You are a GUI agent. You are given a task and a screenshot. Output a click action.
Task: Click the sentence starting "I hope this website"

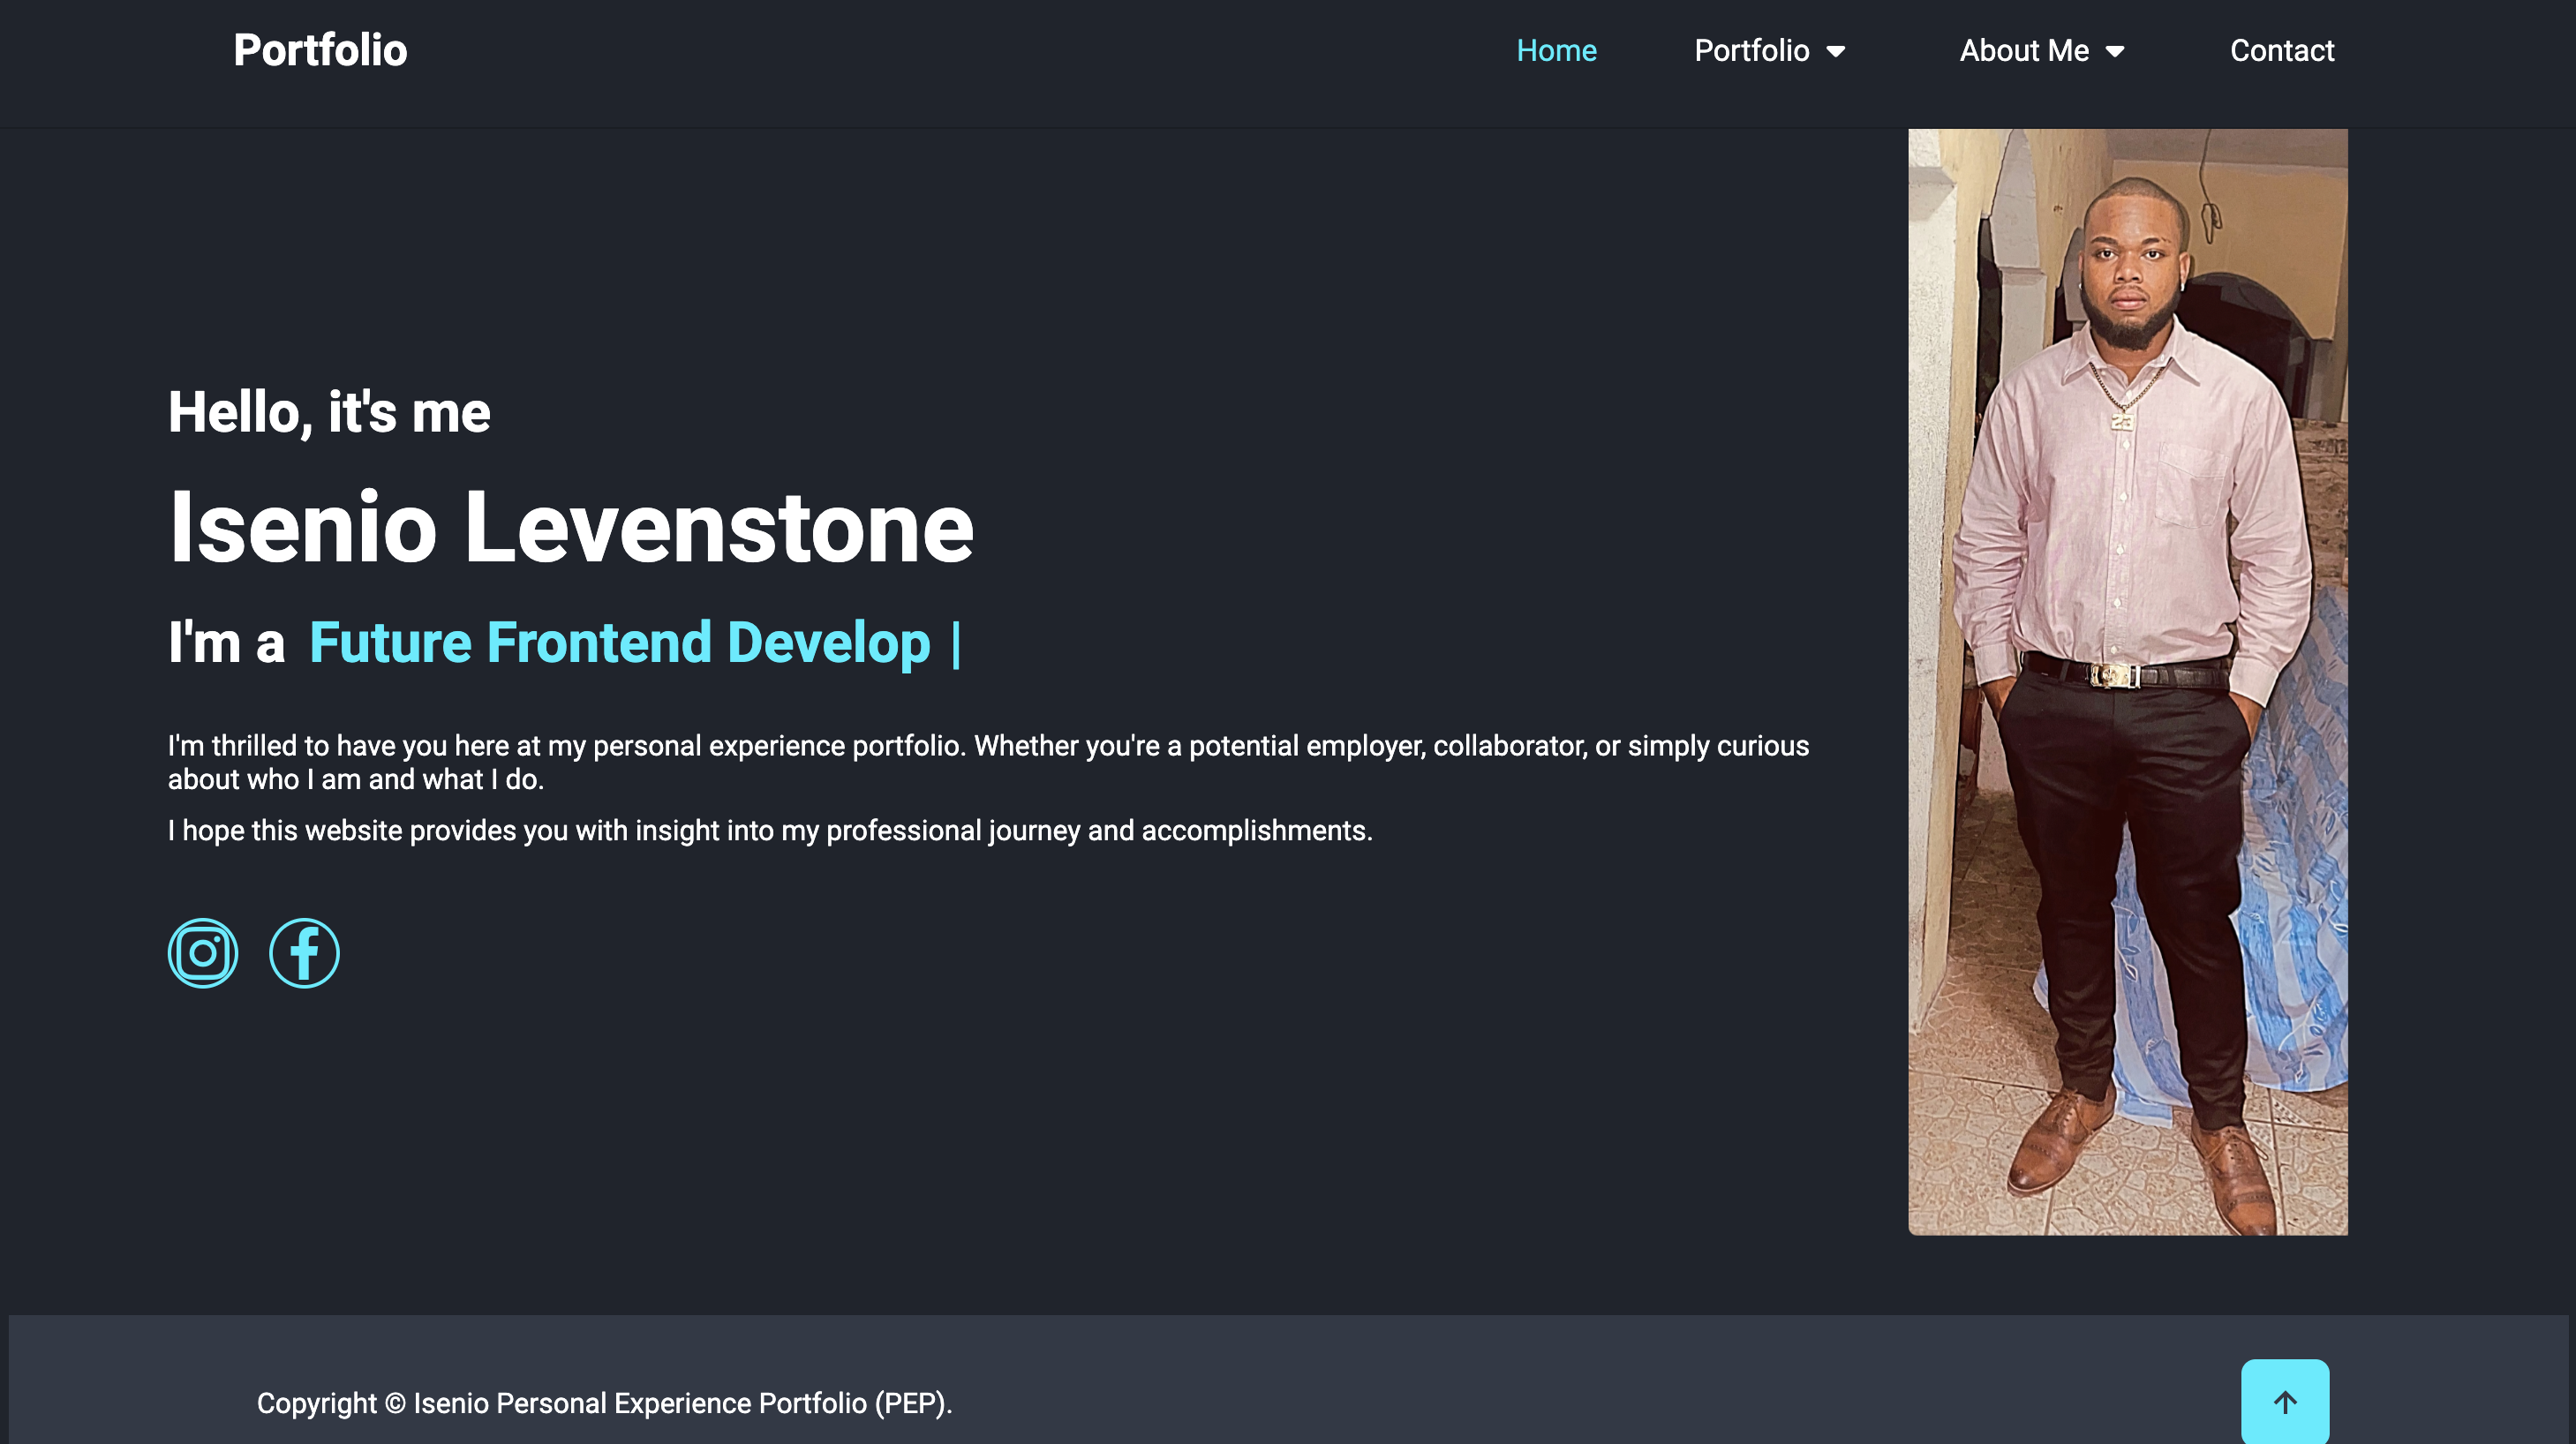769,830
